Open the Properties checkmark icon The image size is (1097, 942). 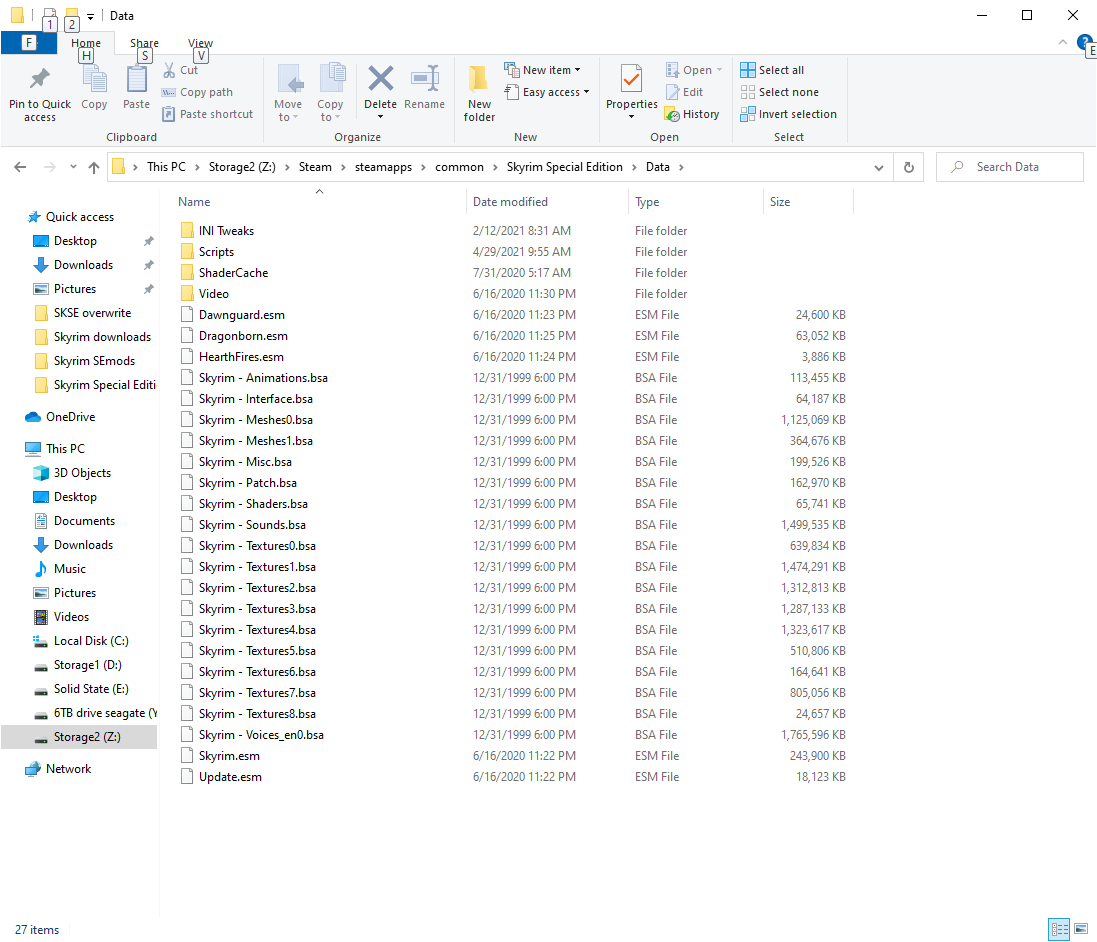(x=631, y=80)
